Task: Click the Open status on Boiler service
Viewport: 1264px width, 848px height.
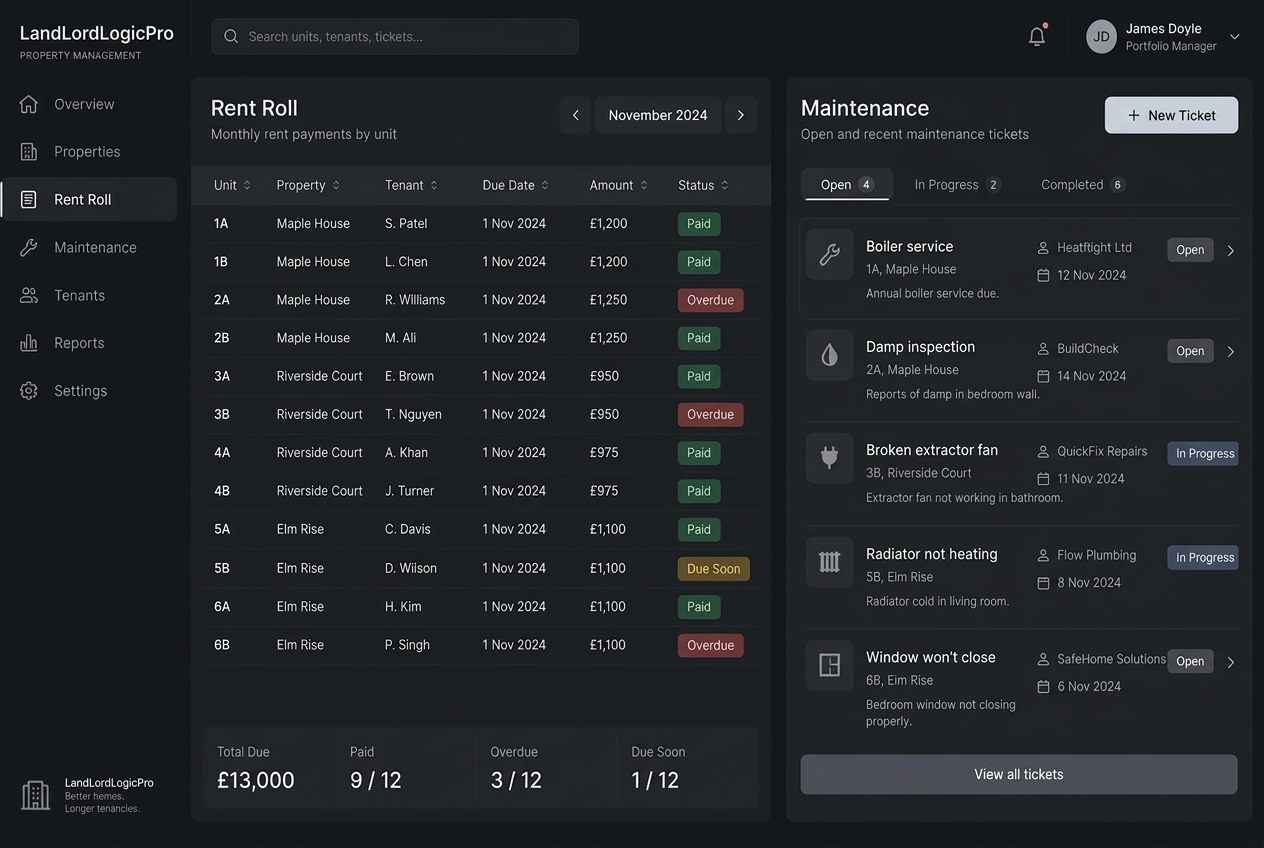Action: coord(1190,250)
